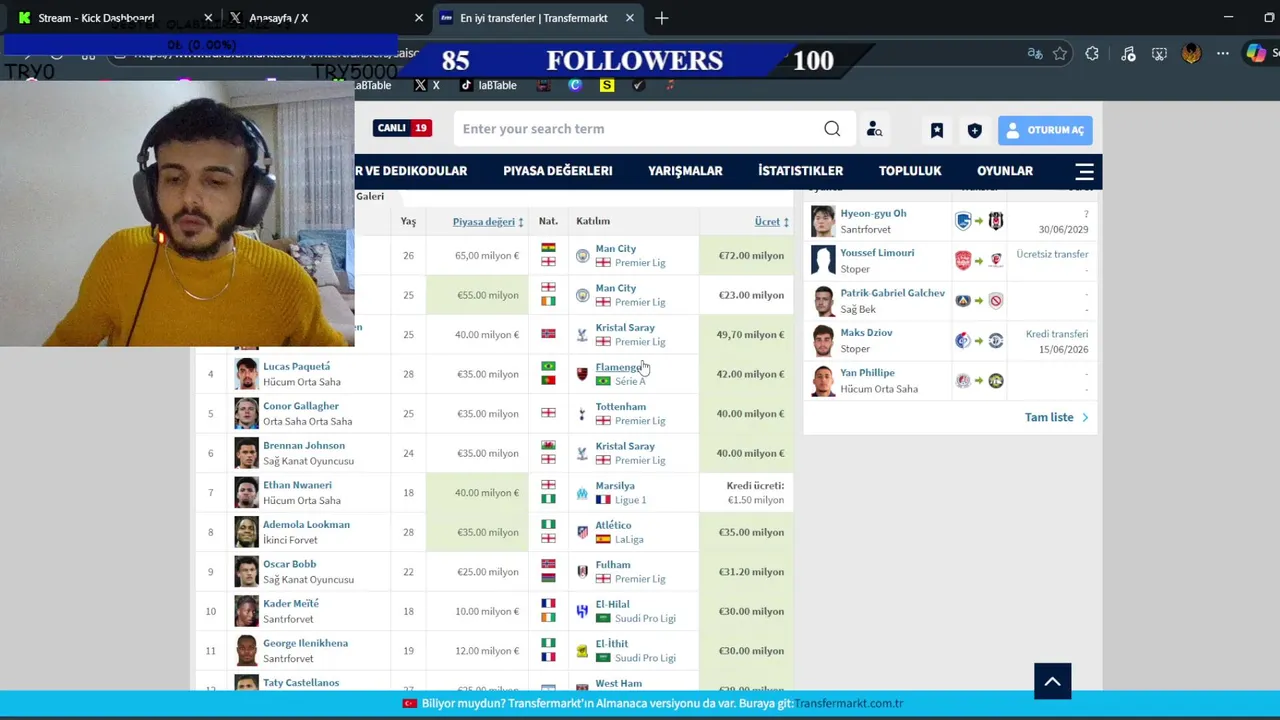The width and height of the screenshot is (1280, 720).
Task: Click the OTURUM AÇ login button
Action: coord(1045,130)
